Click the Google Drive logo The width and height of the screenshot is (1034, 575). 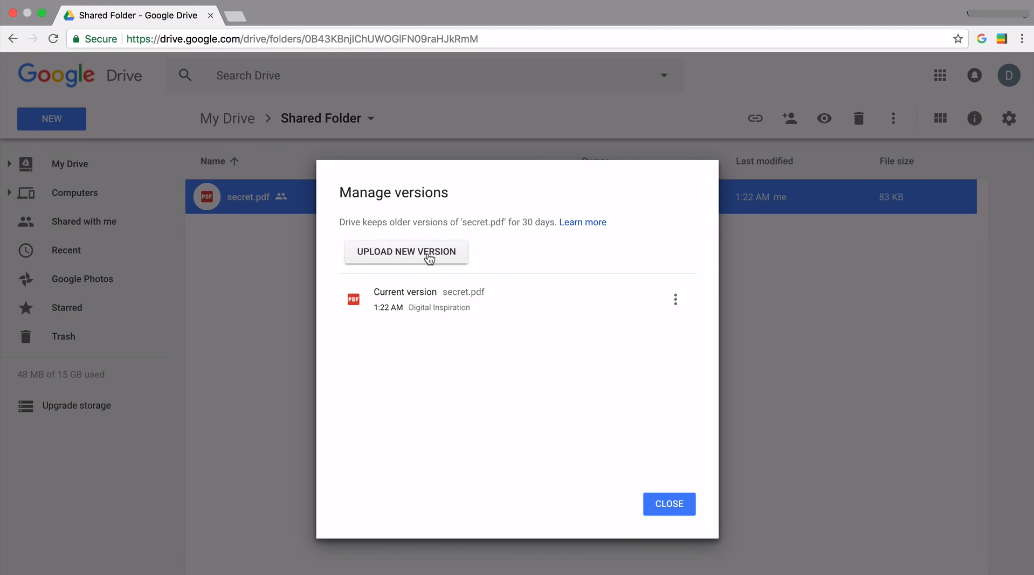click(x=80, y=75)
